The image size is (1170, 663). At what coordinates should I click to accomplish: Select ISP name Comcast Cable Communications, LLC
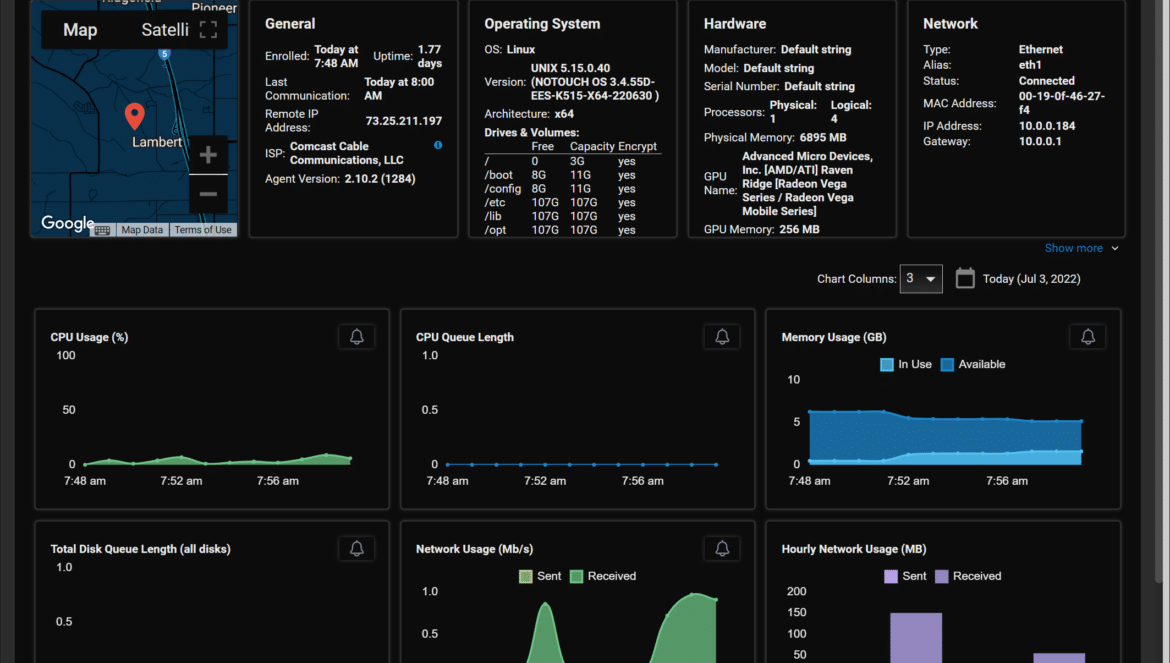[x=347, y=153]
